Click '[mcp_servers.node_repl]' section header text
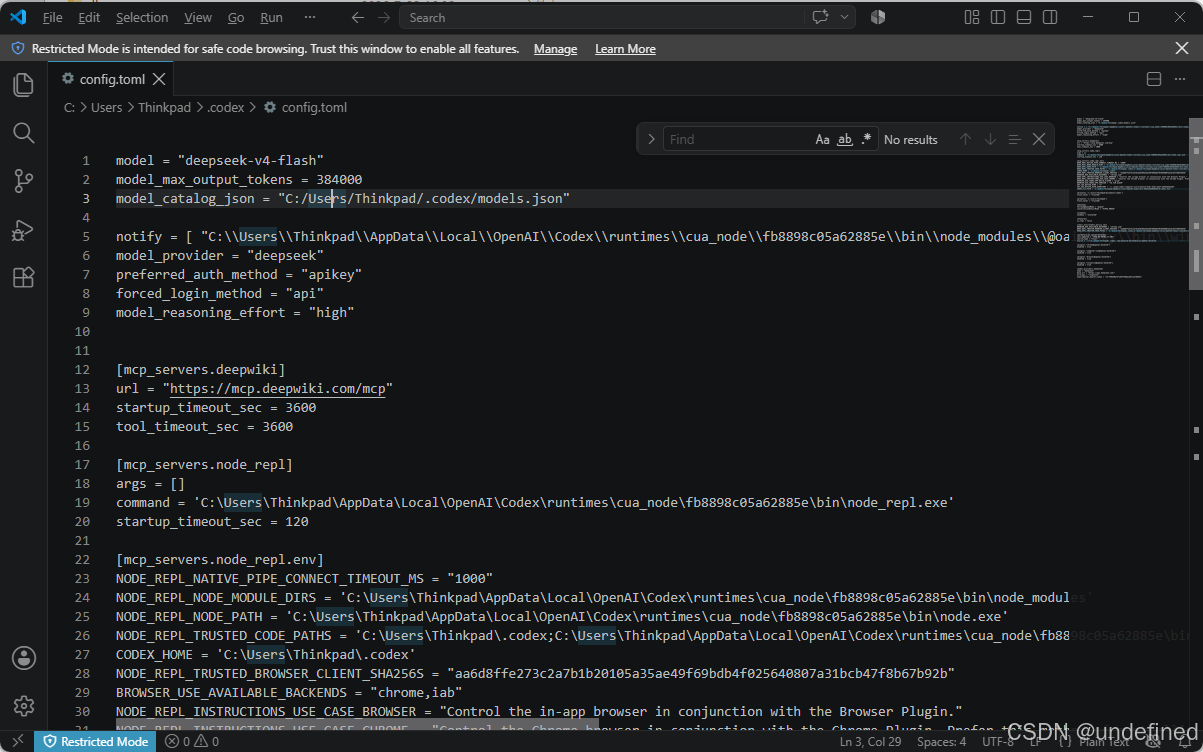The image size is (1203, 752). (204, 464)
